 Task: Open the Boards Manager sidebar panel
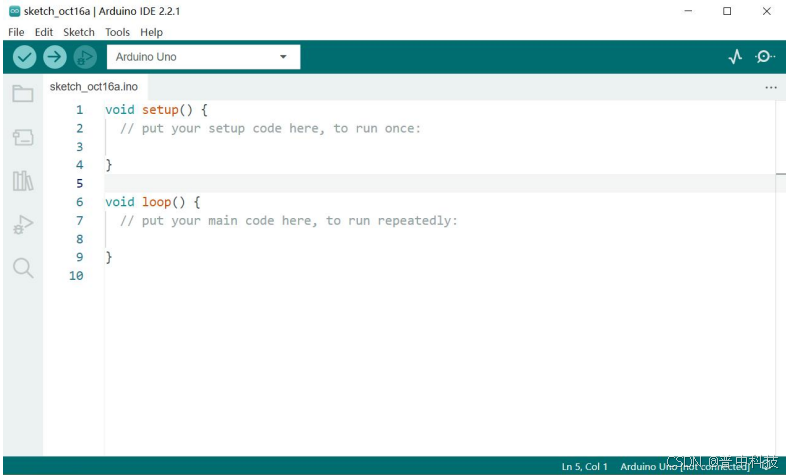23,137
